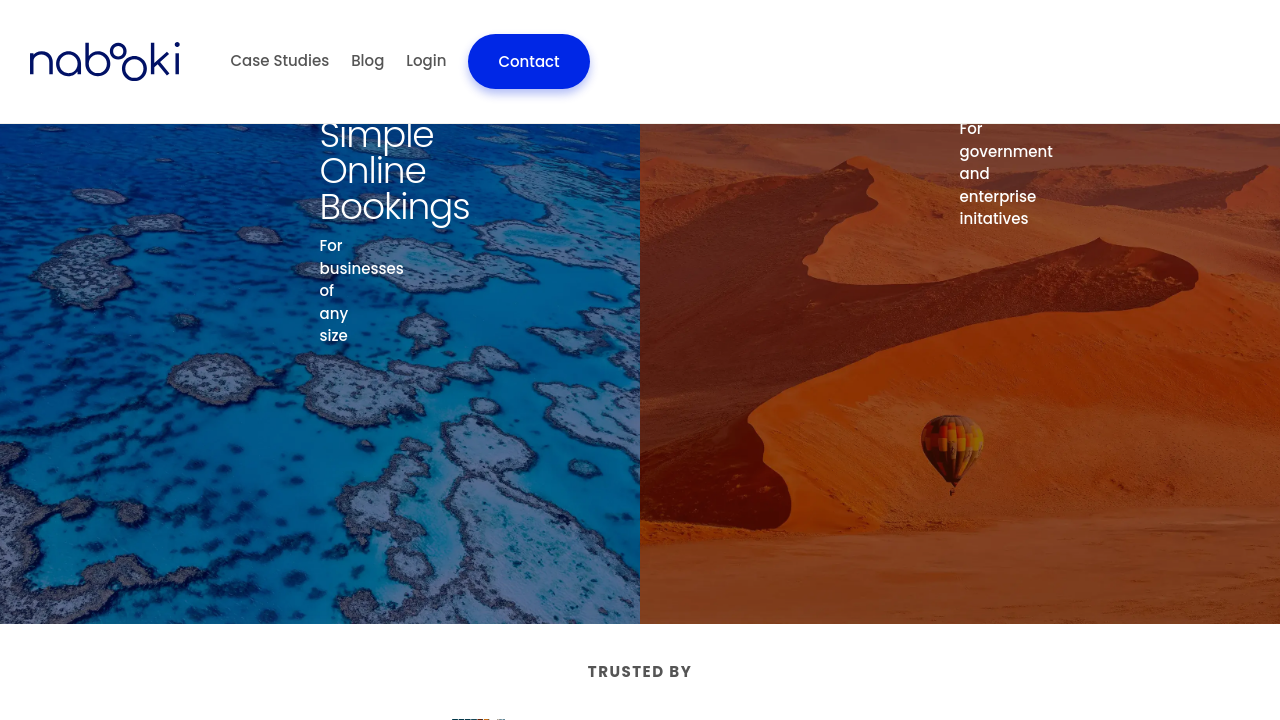Image resolution: width=1280 pixels, height=720 pixels.
Task: Click the TRUSTED BY heading
Action: click(x=640, y=672)
